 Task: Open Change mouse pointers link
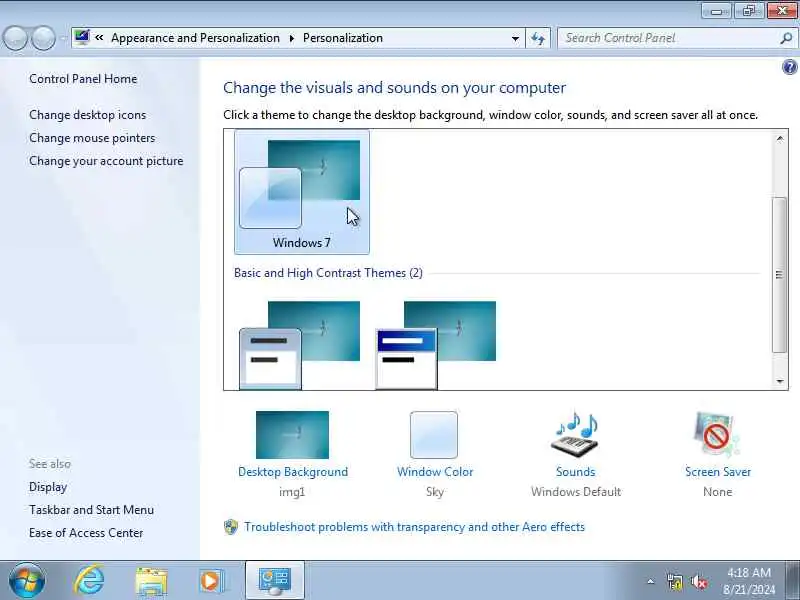[92, 138]
